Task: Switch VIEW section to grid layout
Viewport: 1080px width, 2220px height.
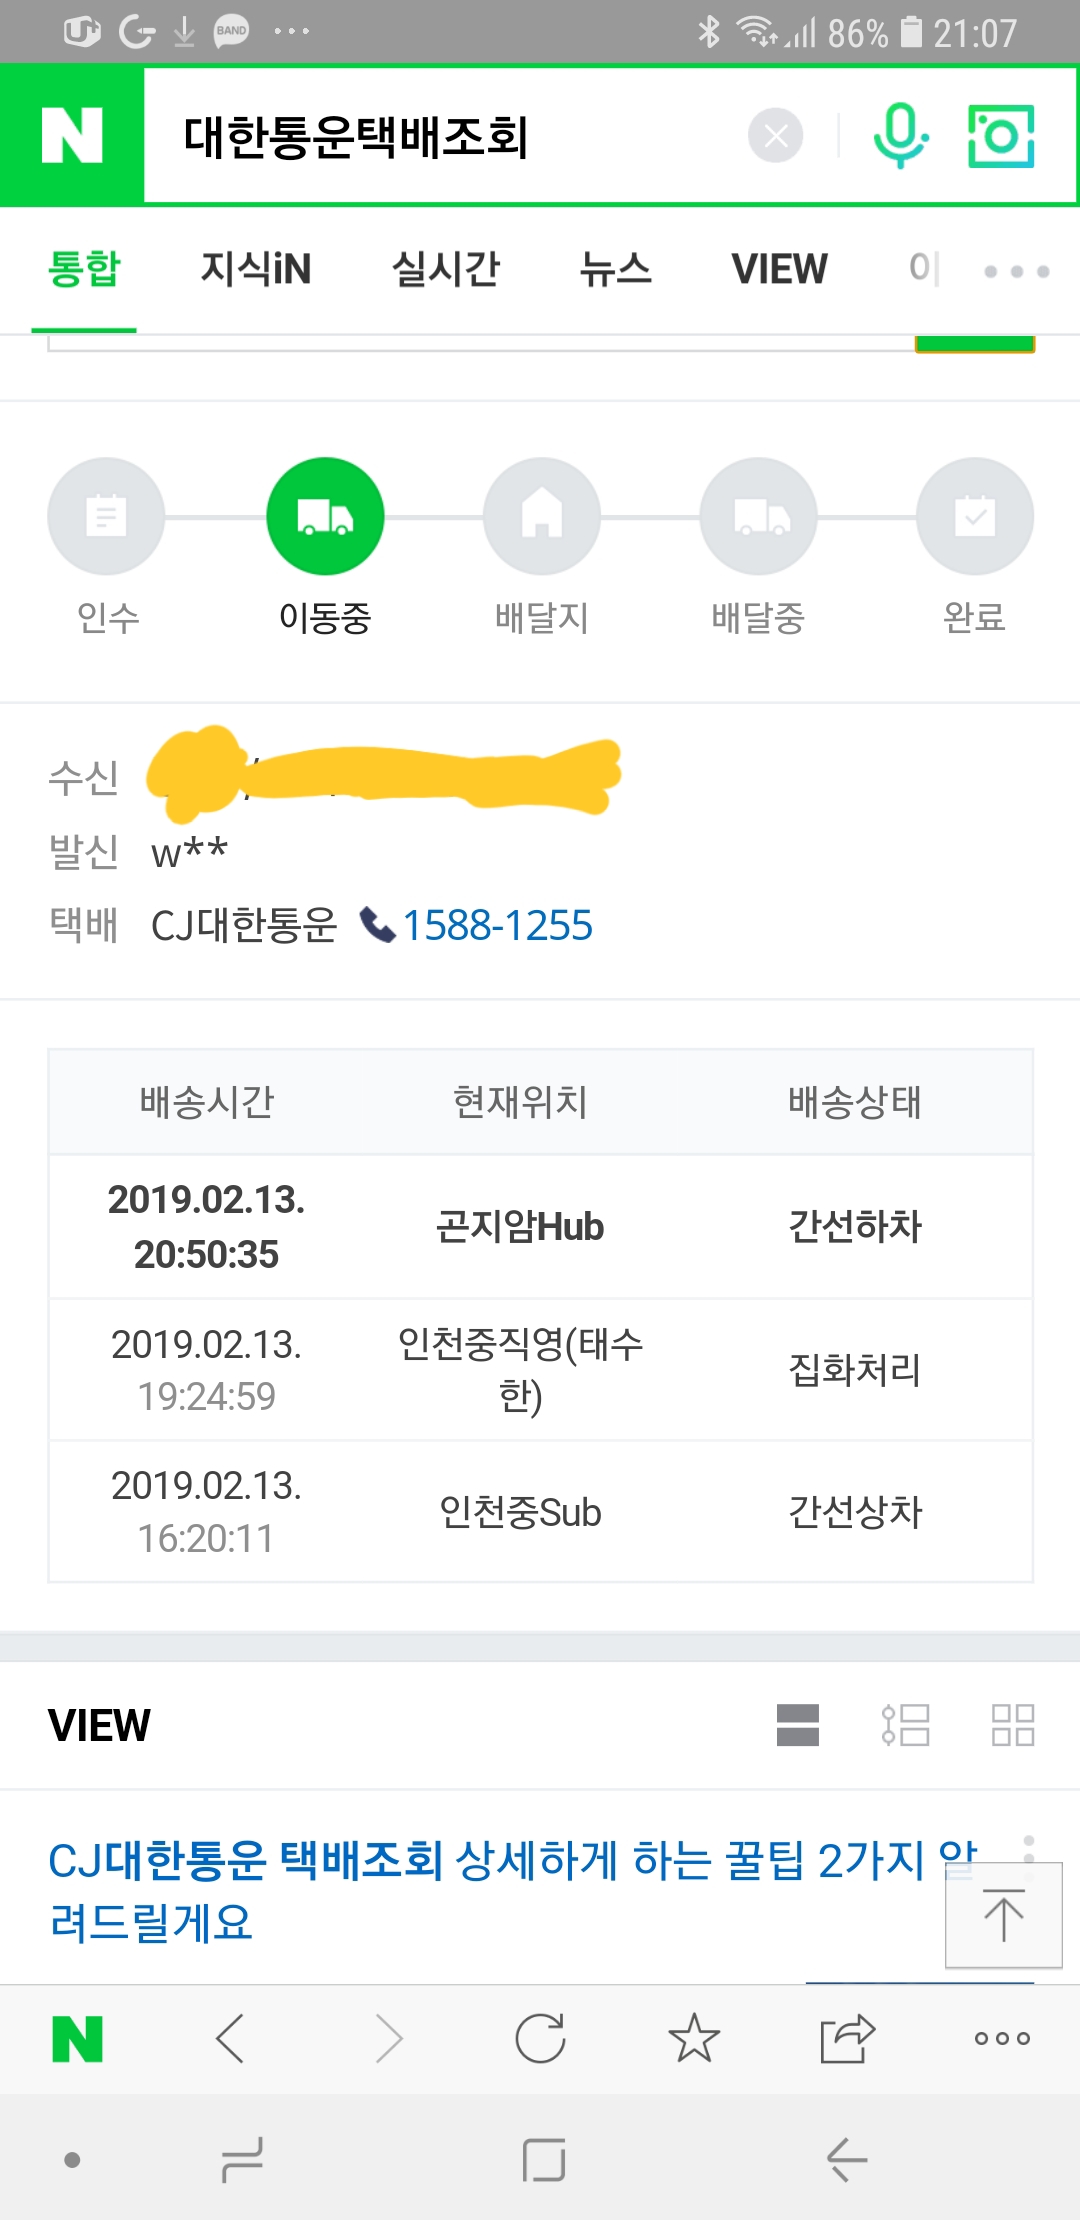Action: pyautogui.click(x=1012, y=1725)
